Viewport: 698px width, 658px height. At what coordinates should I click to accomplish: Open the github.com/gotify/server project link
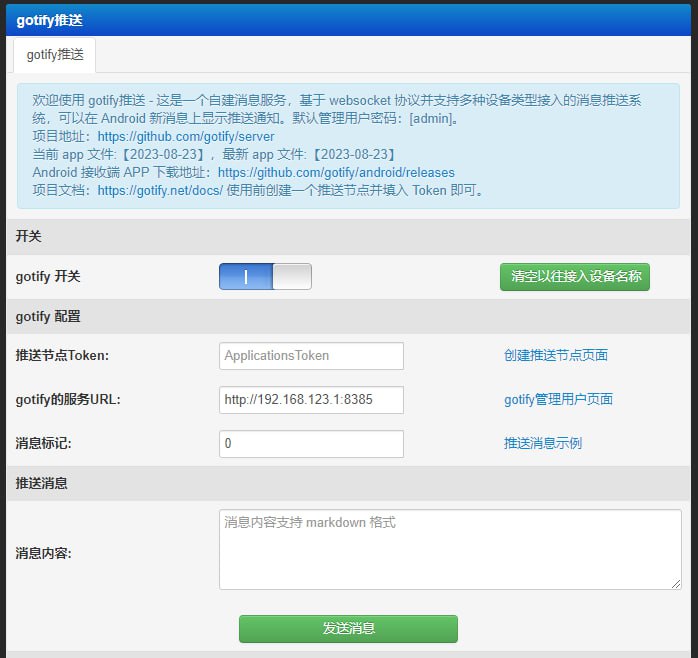click(186, 136)
